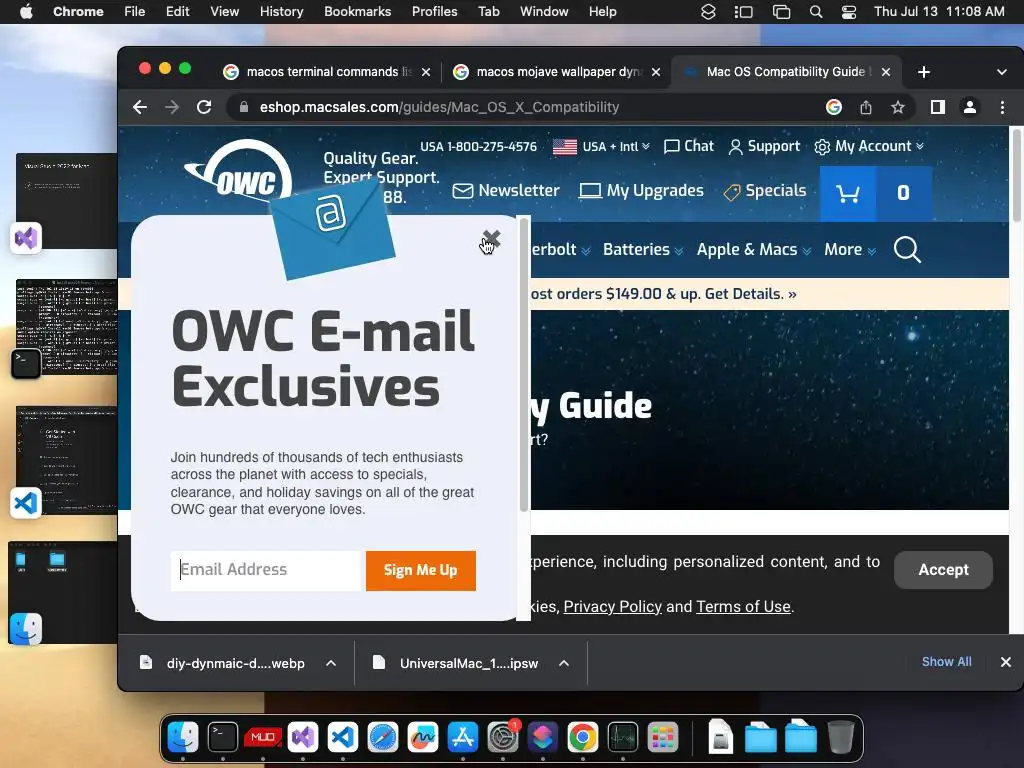Go back with the browser back arrow
Viewport: 1024px width, 768px height.
click(x=140, y=107)
